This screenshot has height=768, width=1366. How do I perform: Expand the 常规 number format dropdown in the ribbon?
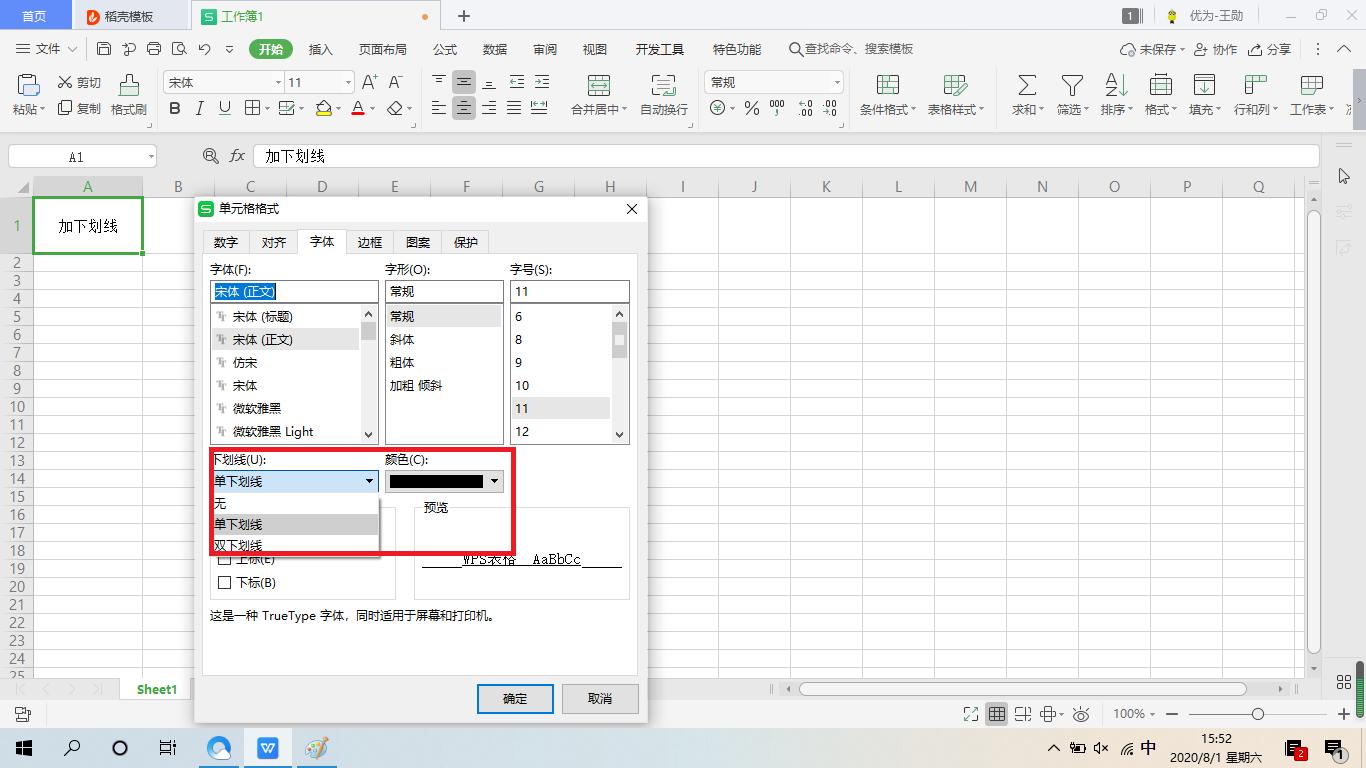coord(836,82)
